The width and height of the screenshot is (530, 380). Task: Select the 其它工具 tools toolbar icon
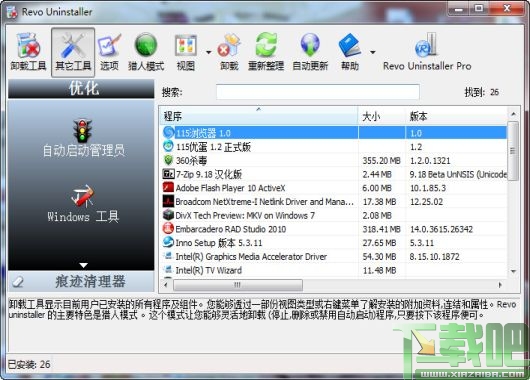(x=73, y=52)
